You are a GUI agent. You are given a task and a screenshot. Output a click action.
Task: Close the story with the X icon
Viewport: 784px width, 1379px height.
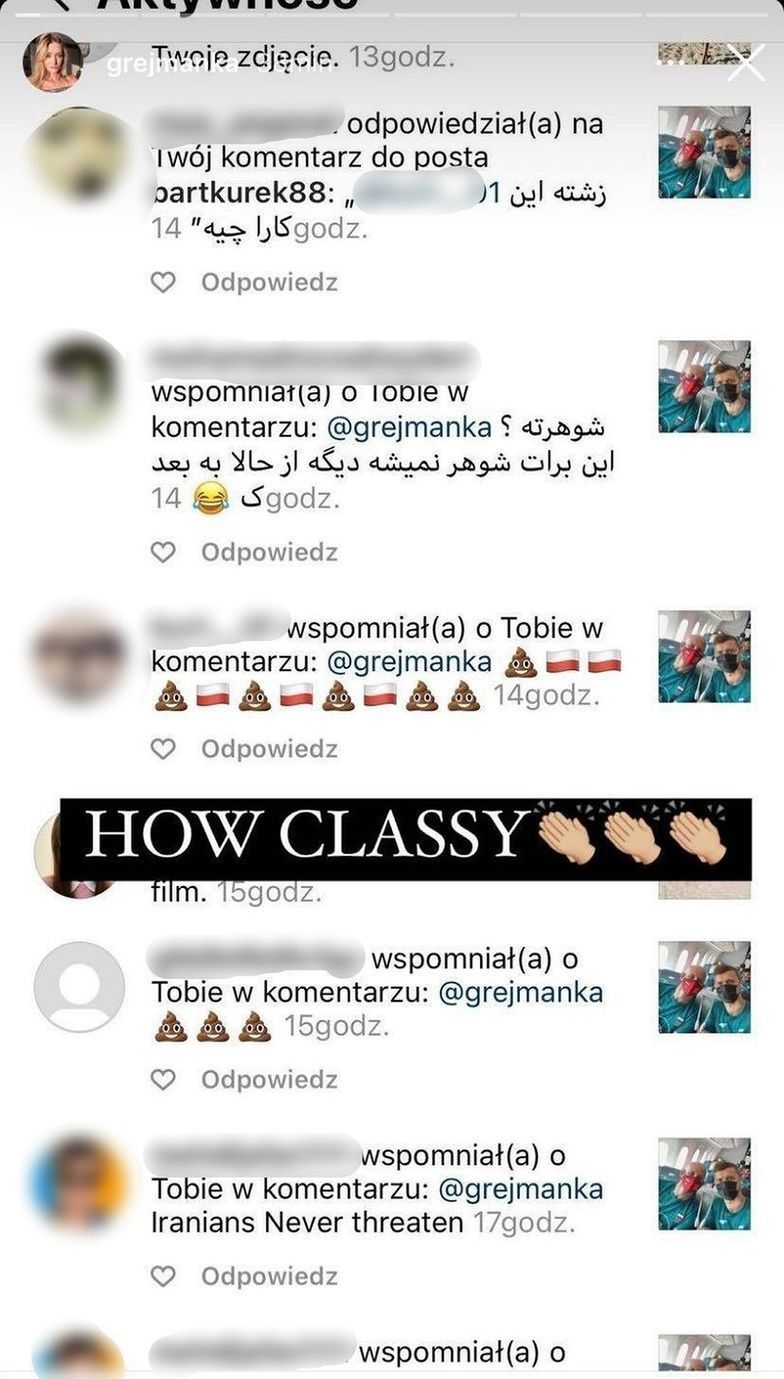tap(745, 62)
